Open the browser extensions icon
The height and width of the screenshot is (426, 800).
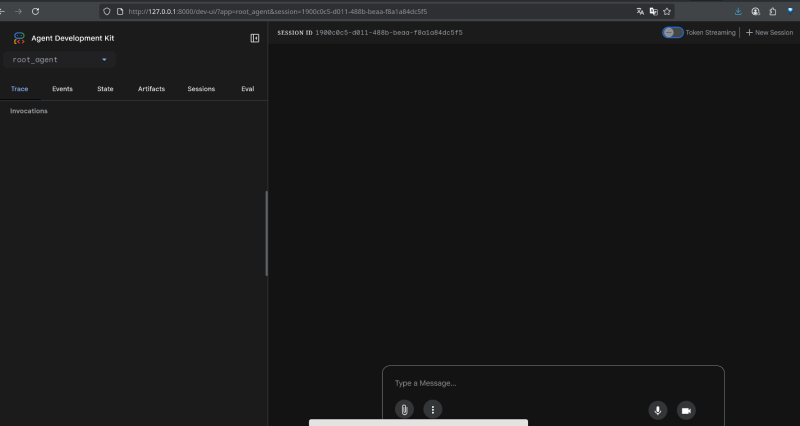pos(773,11)
